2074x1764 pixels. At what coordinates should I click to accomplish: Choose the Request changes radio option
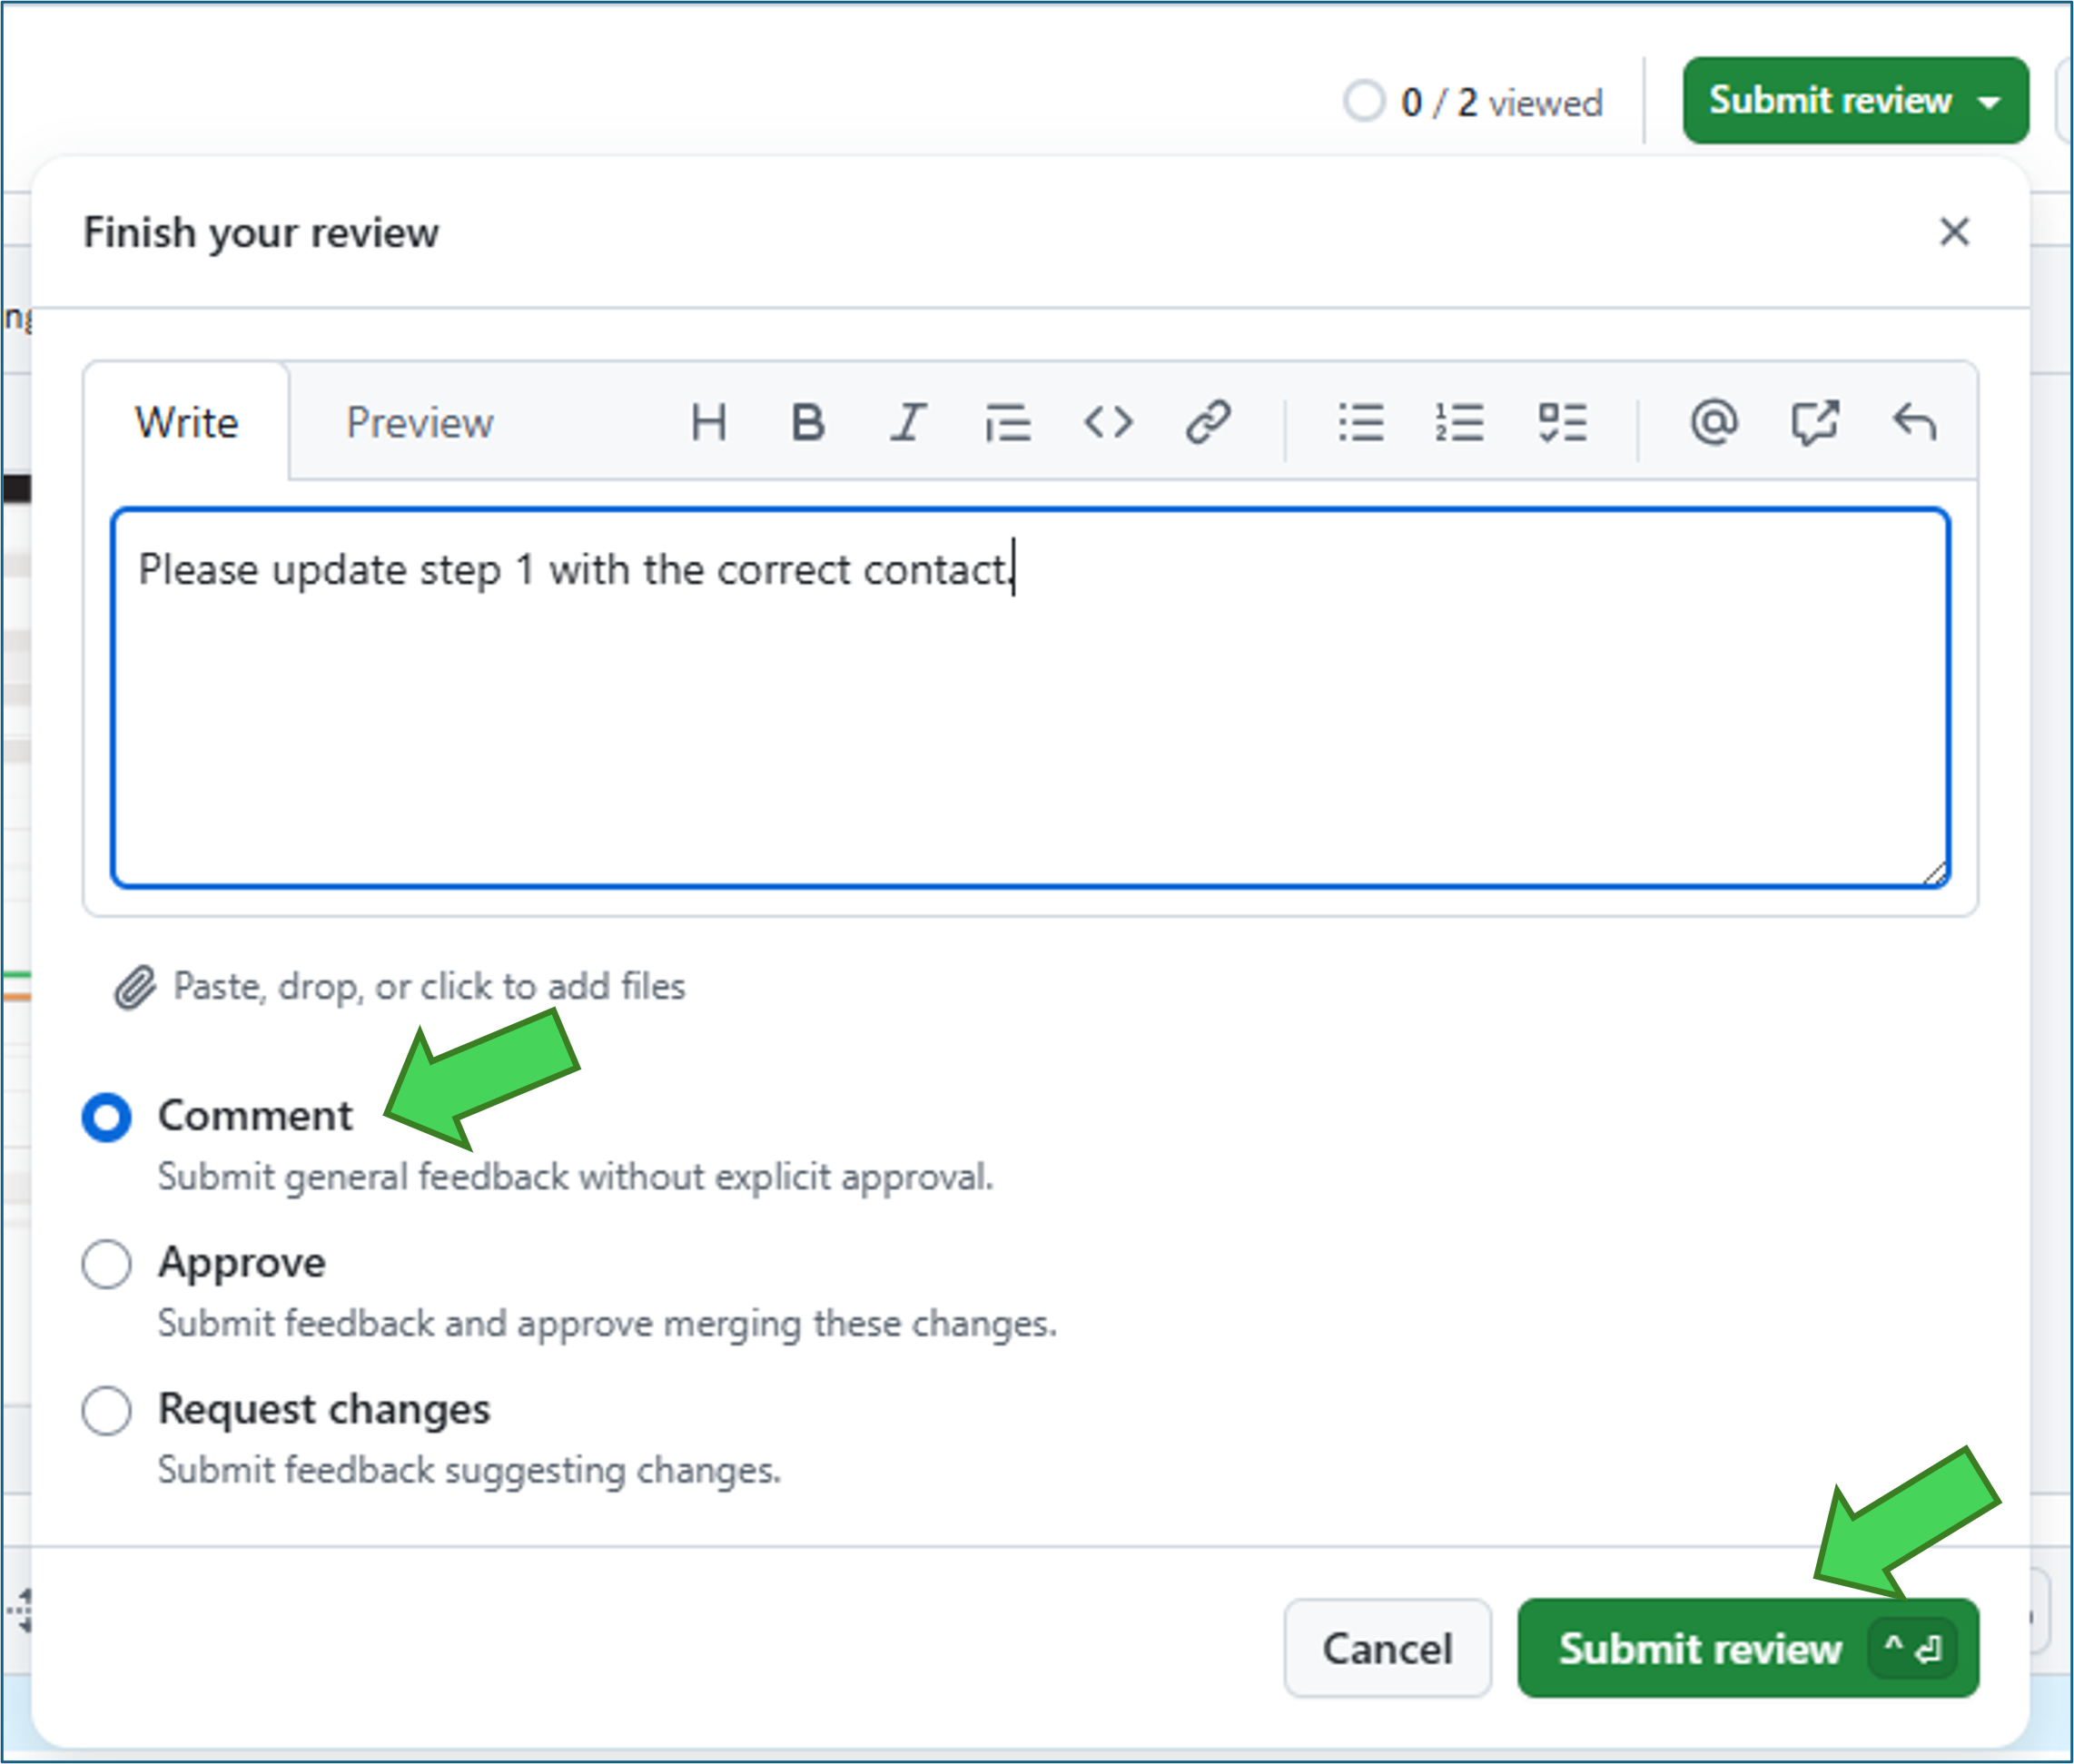(x=107, y=1410)
